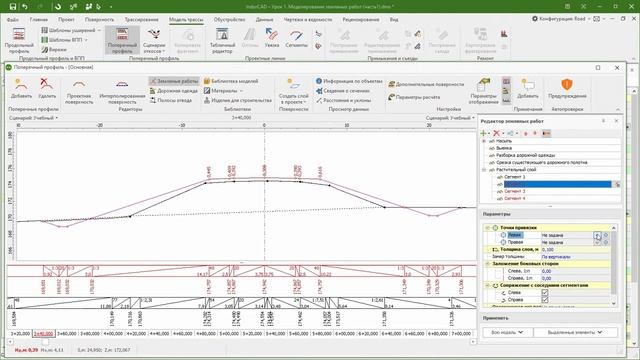Viewport: 640px width, 360px height.
Task: Click the Замер толщины value По вертикали
Action: click(x=575, y=257)
